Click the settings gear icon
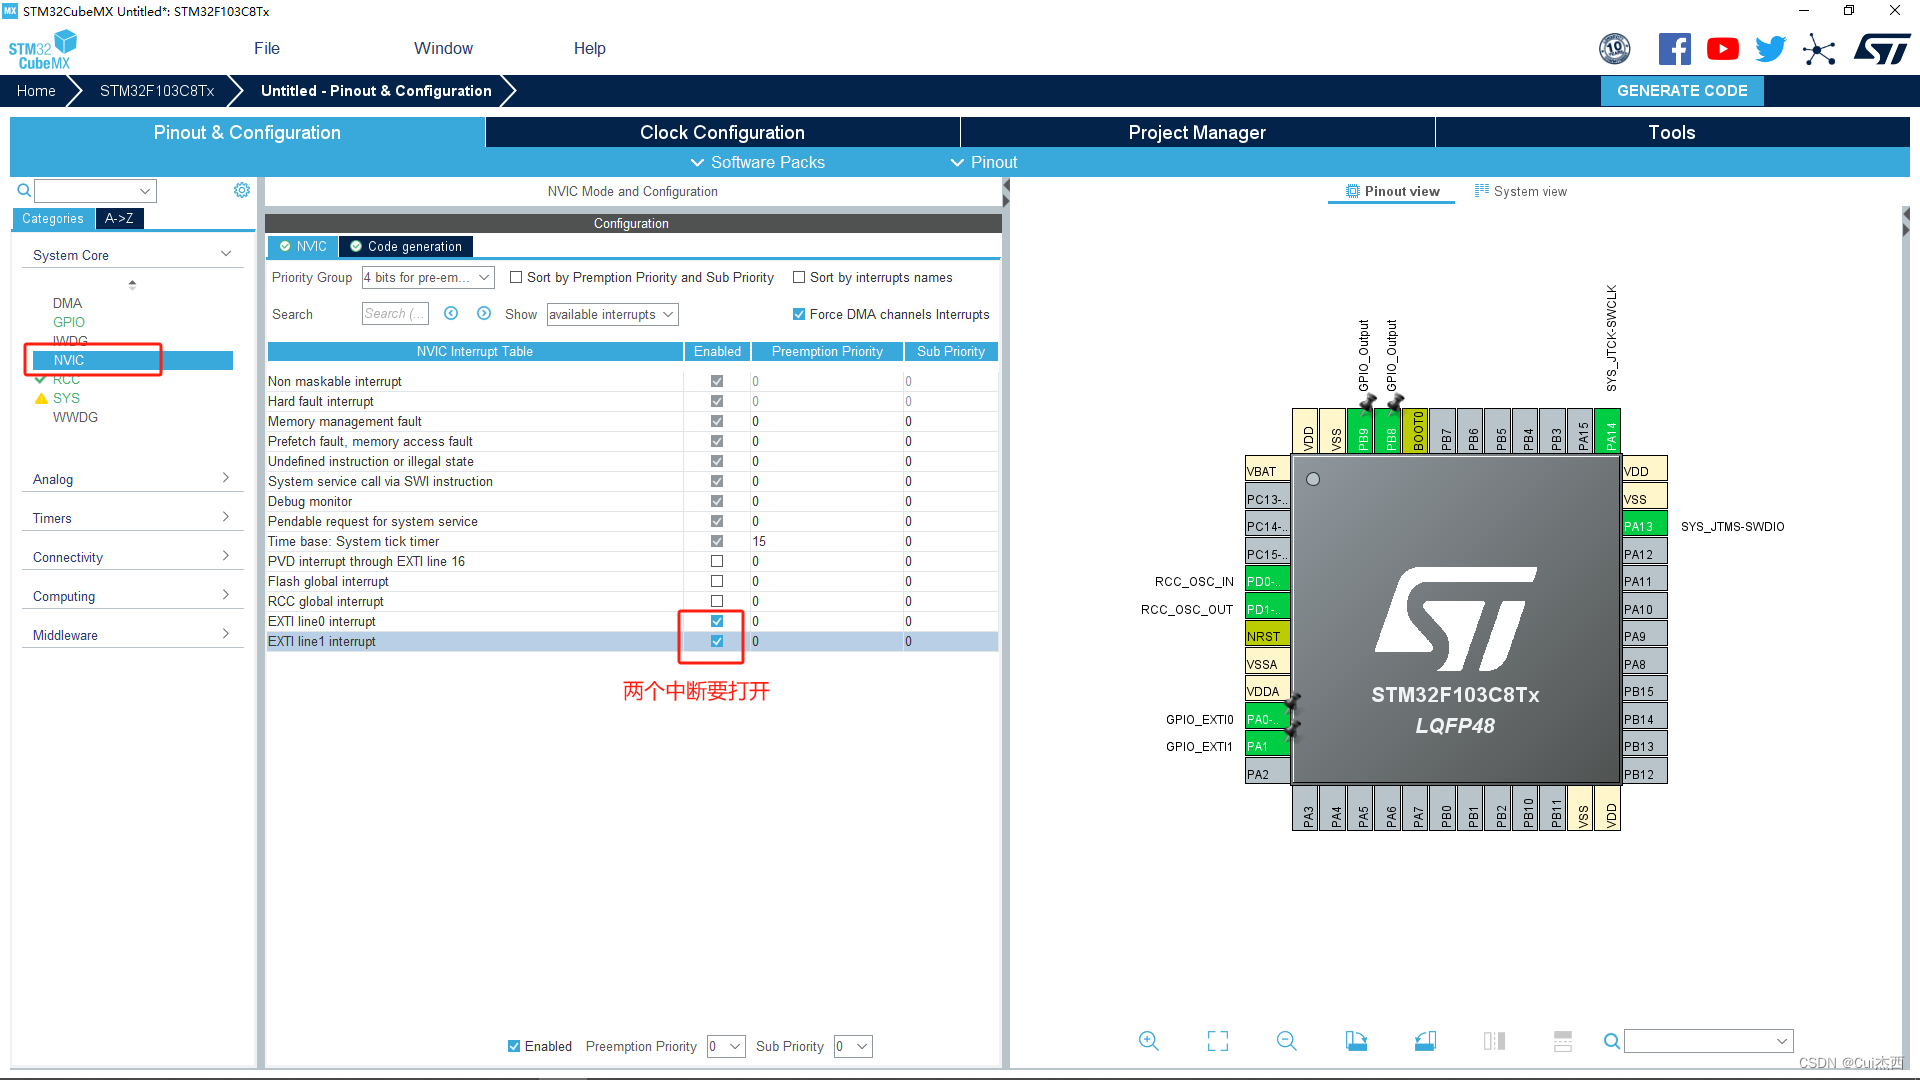 [241, 190]
